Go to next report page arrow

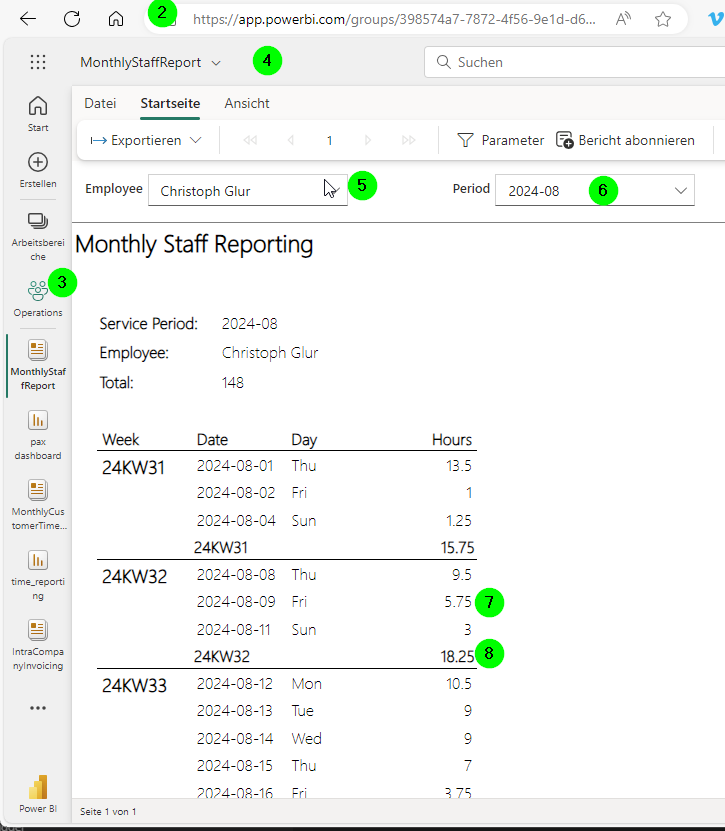[368, 140]
